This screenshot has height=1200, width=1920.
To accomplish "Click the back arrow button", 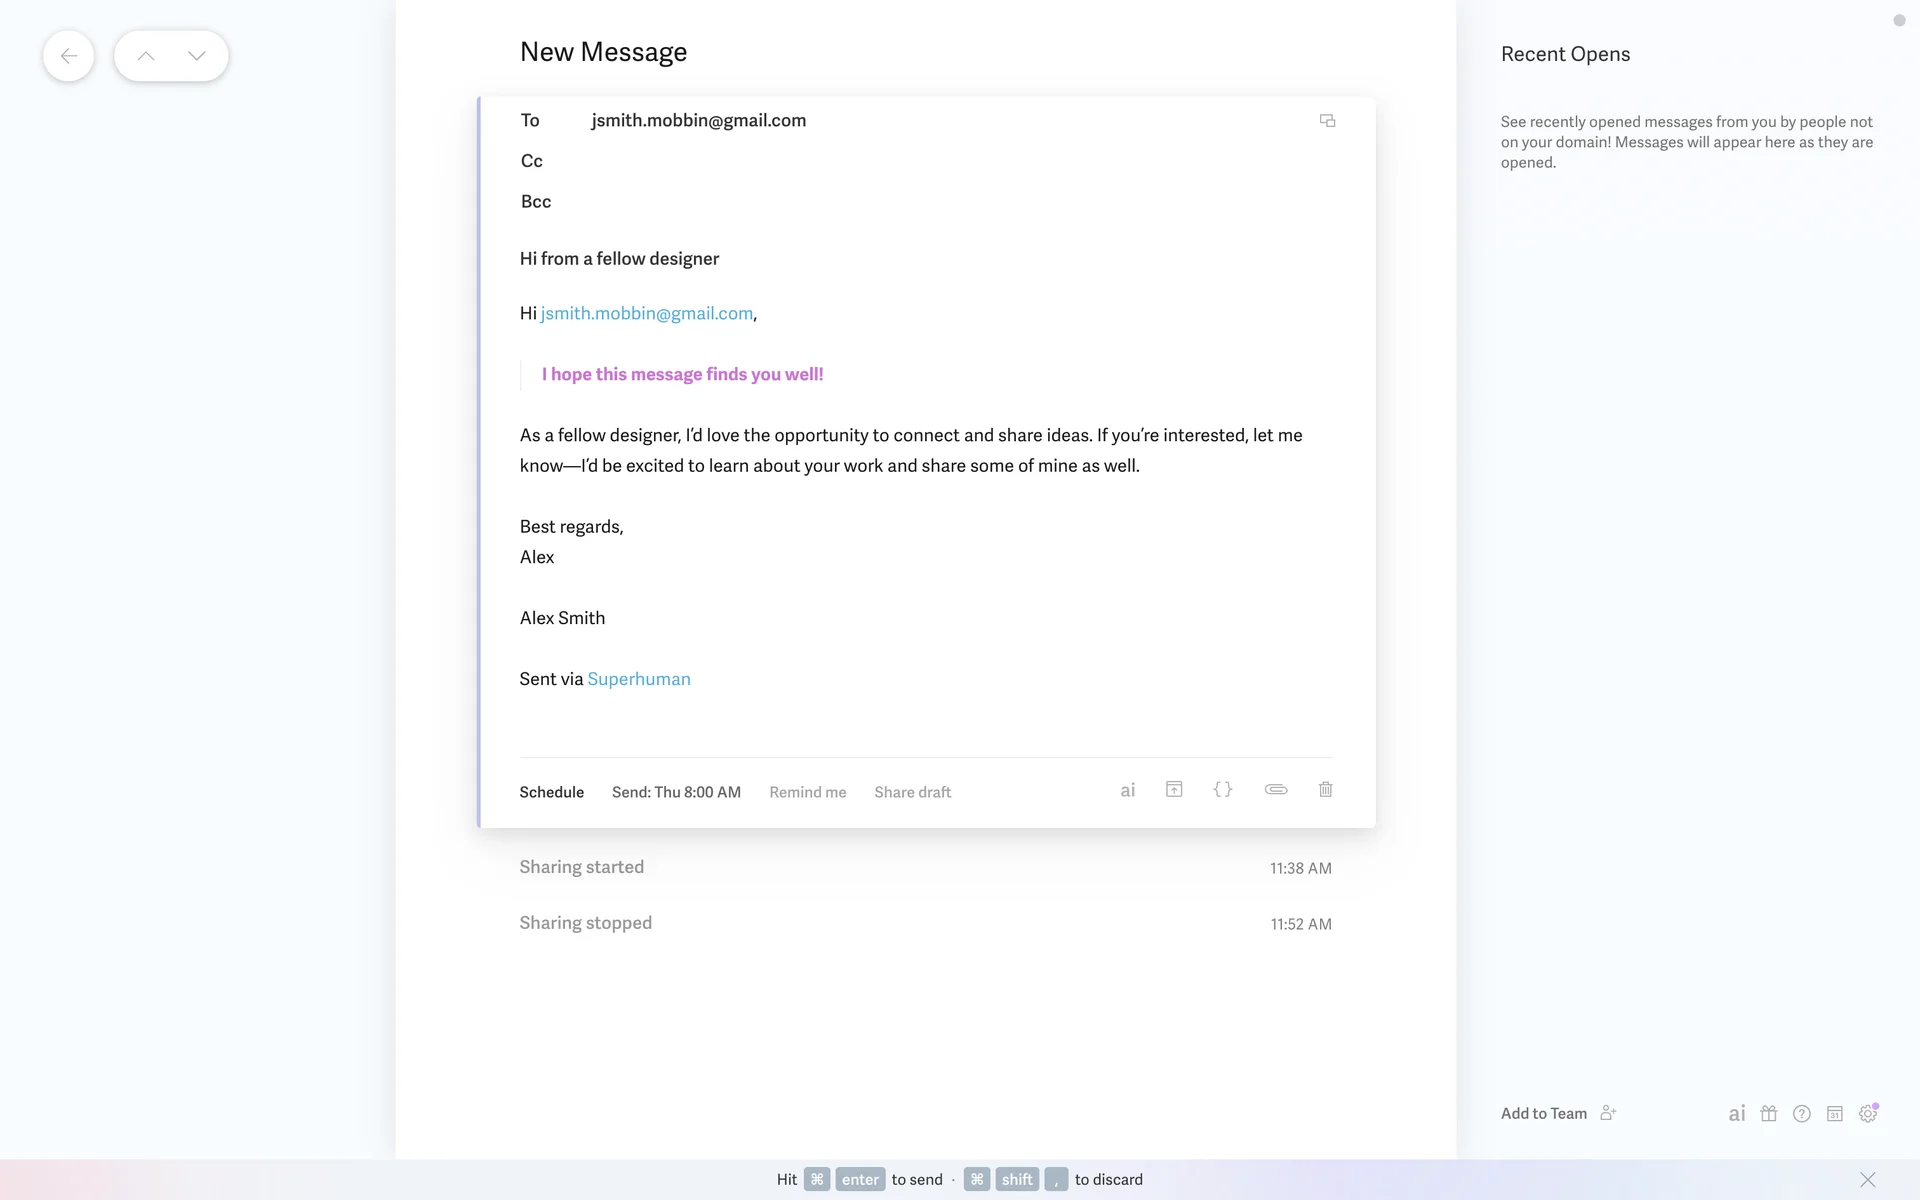I will click(x=68, y=56).
